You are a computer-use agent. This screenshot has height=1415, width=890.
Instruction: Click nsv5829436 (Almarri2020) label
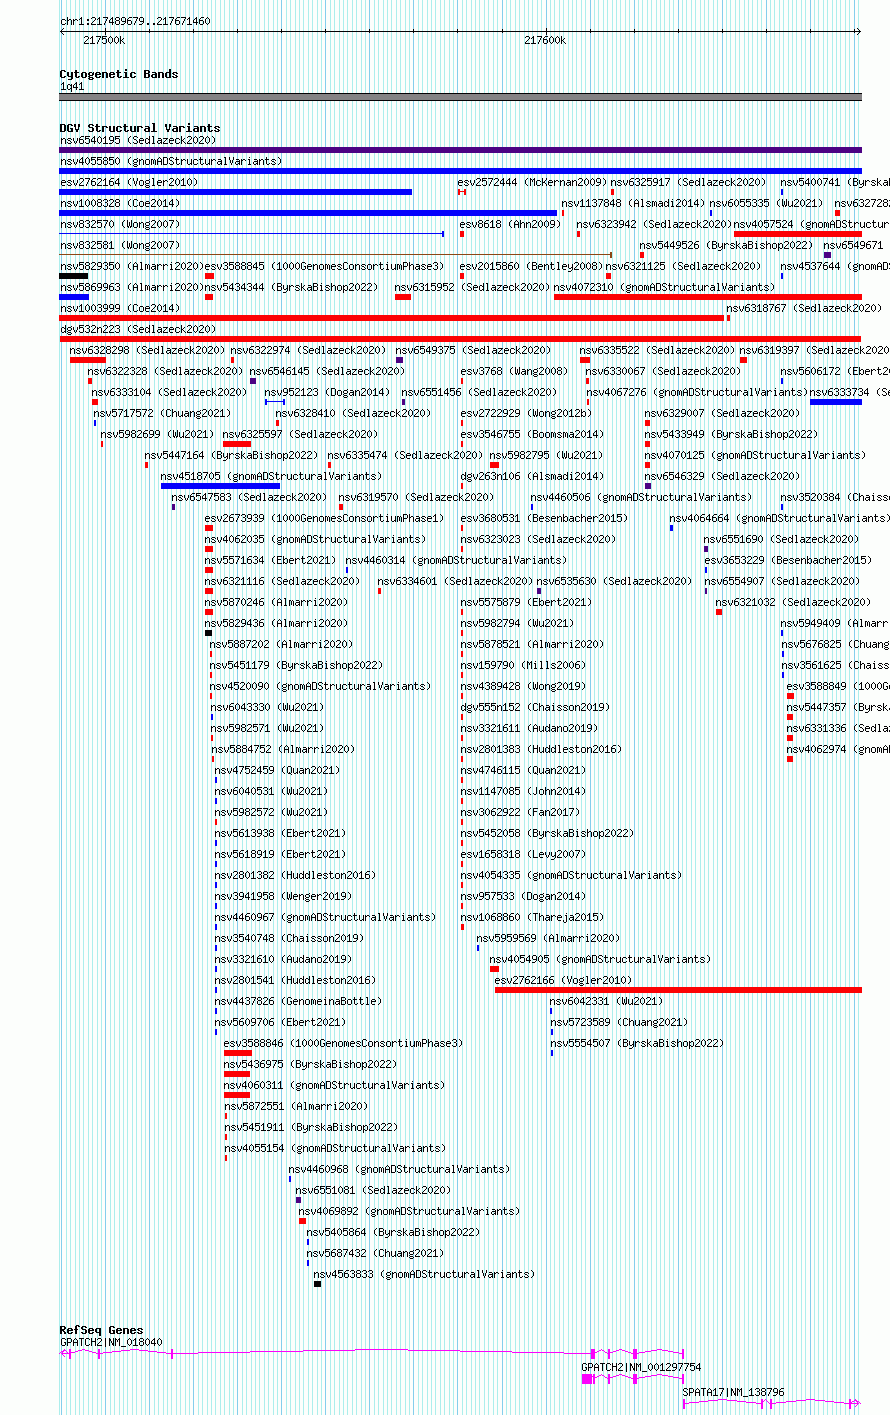pos(277,623)
